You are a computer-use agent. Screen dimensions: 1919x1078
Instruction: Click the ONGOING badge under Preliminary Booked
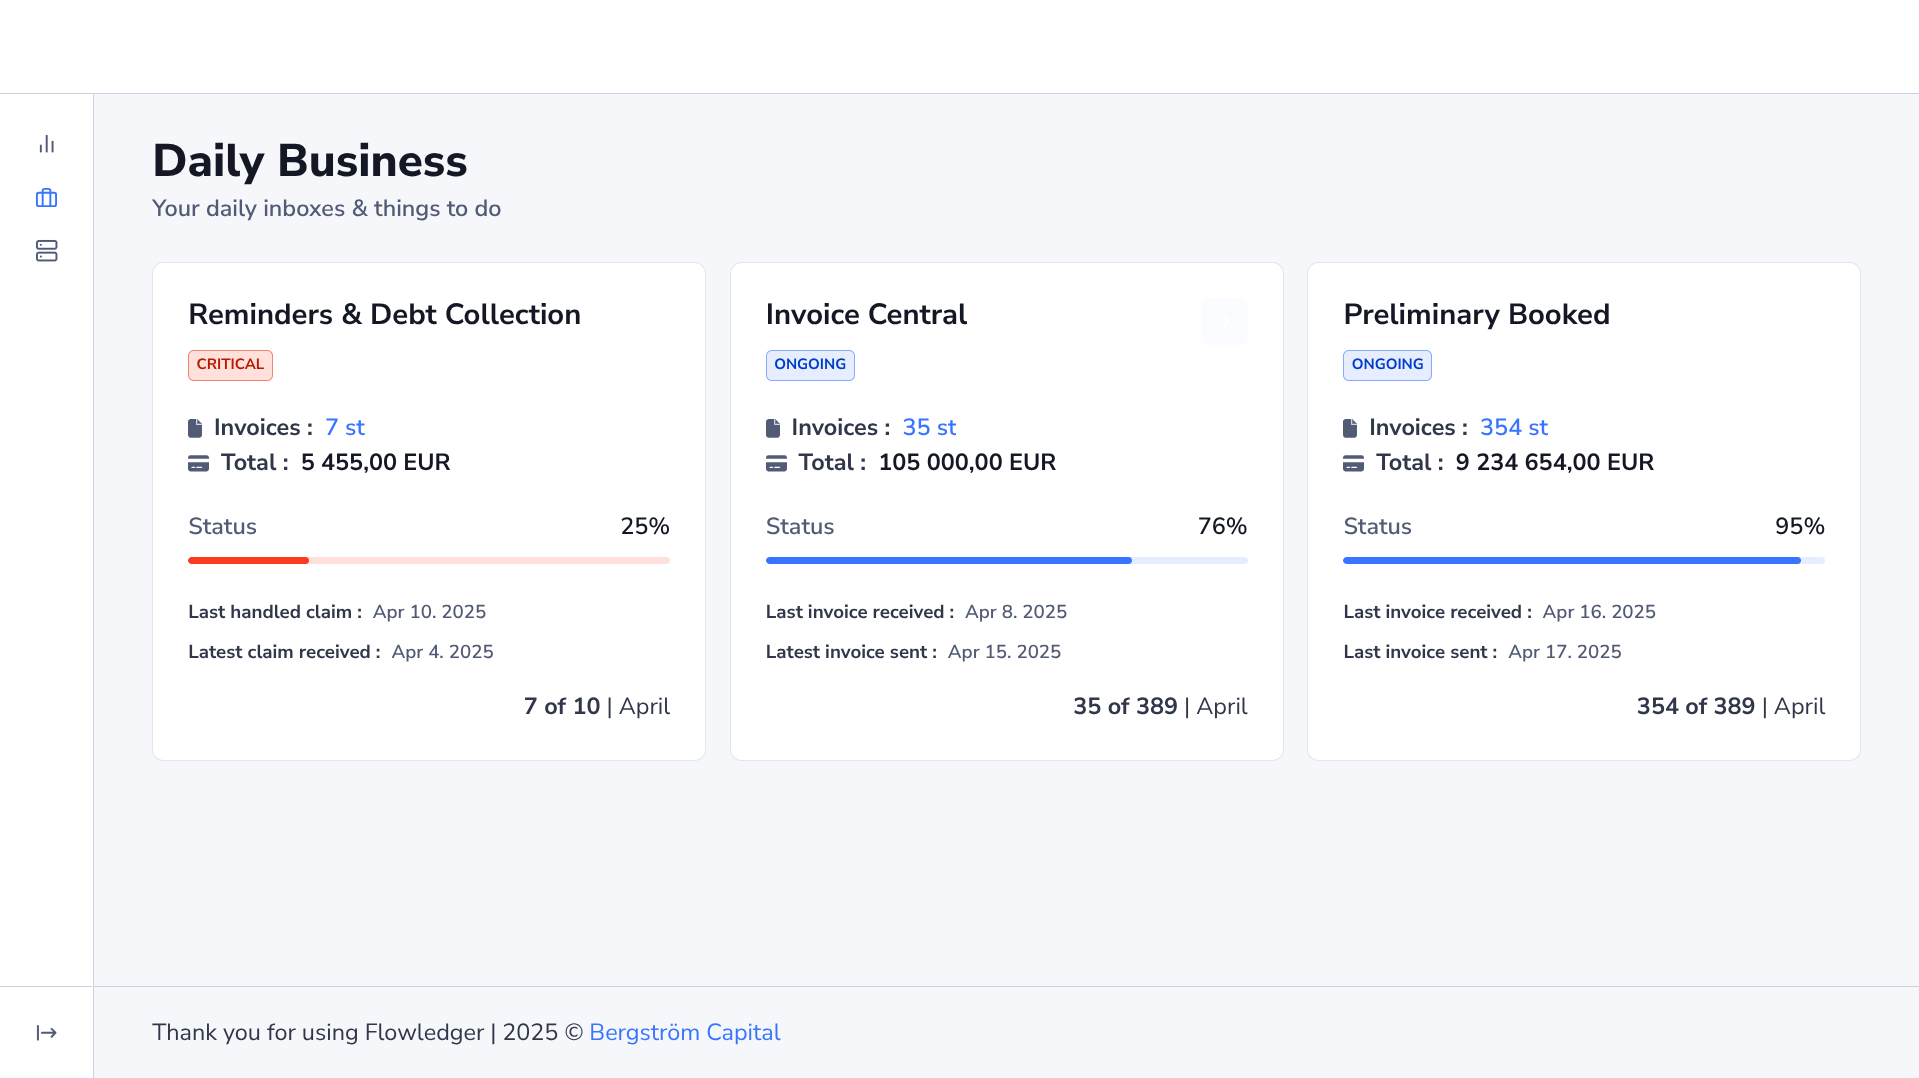[1386, 365]
